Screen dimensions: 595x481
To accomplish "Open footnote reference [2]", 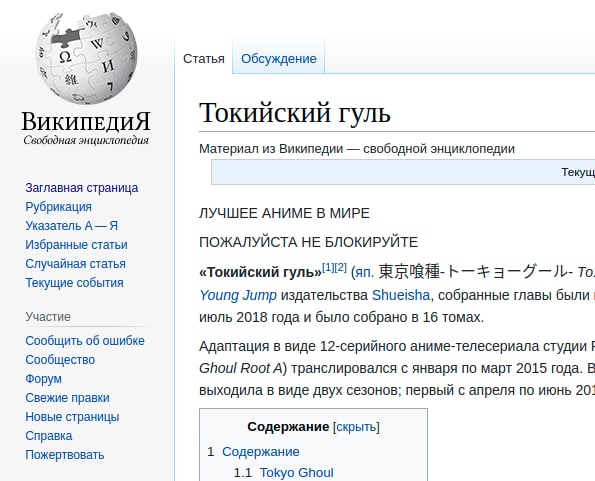I will (x=340, y=267).
